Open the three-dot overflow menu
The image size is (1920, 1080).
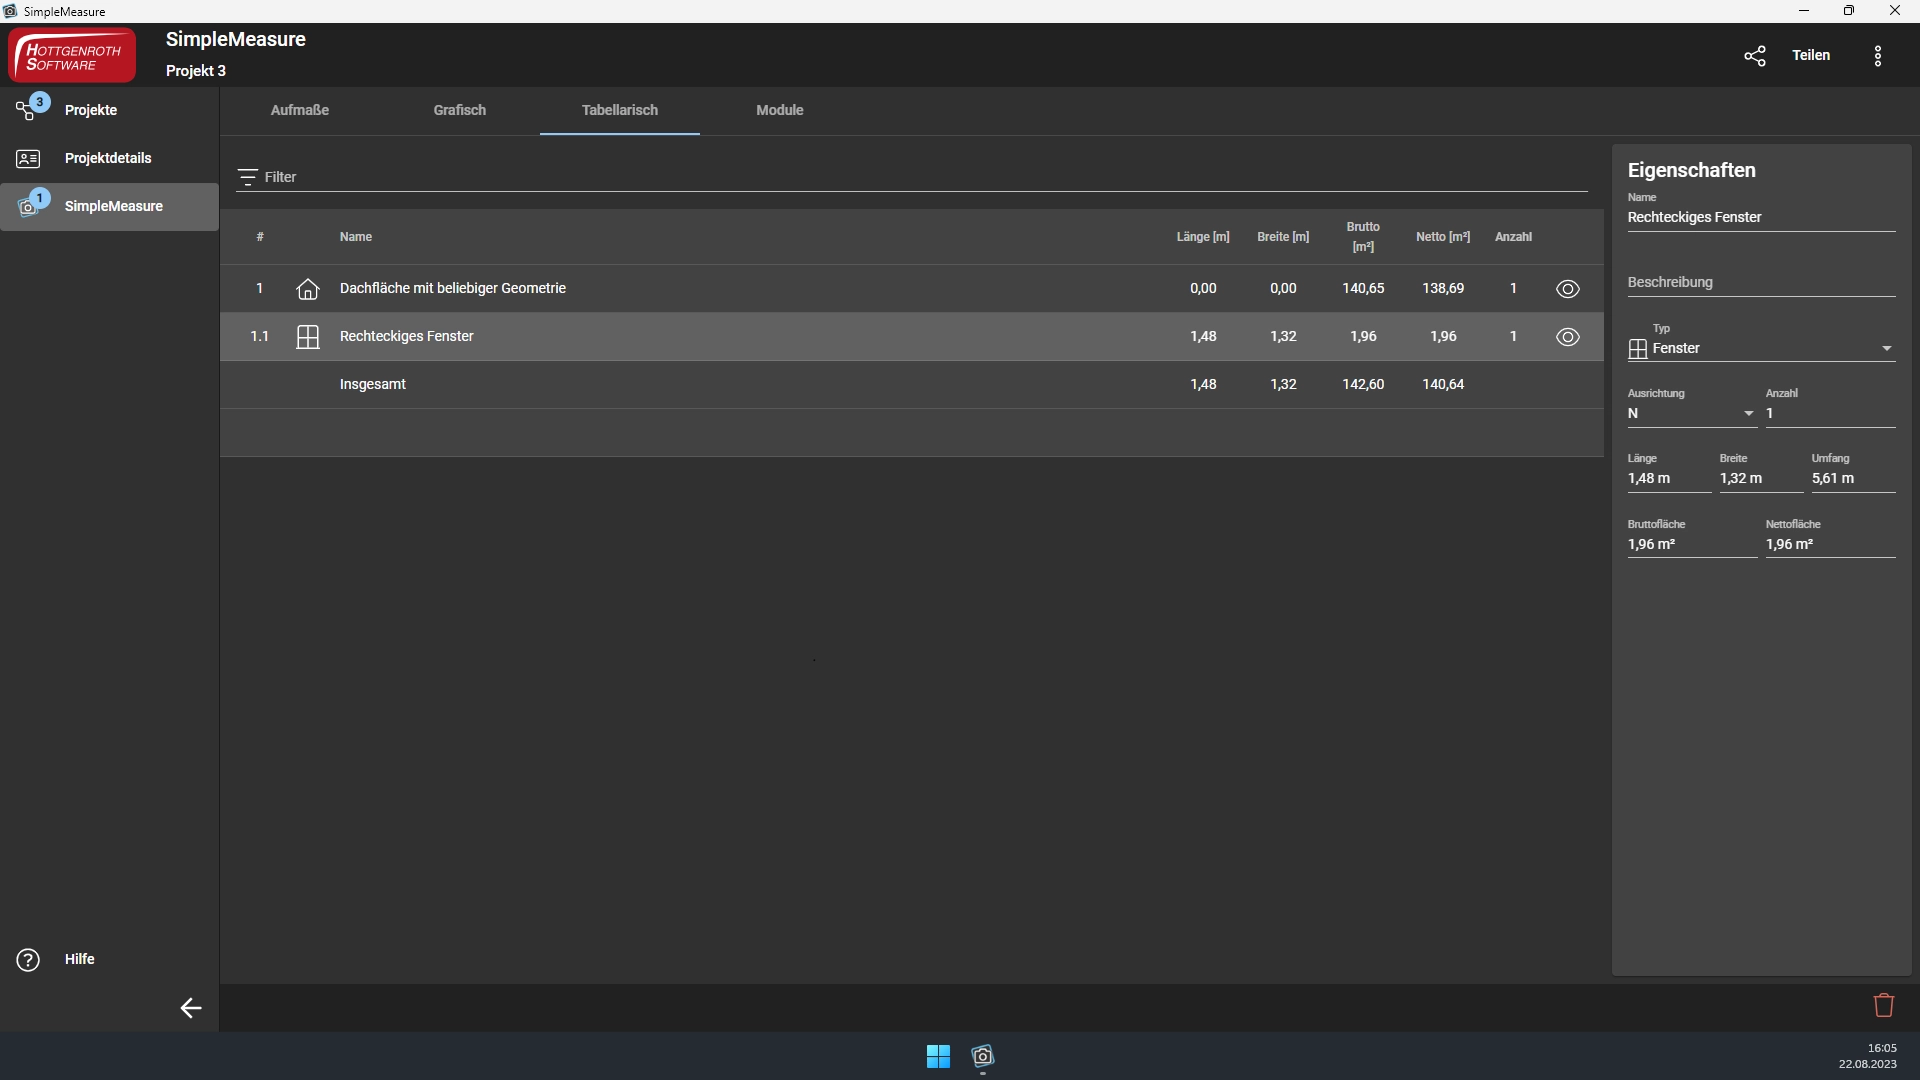tap(1878, 56)
